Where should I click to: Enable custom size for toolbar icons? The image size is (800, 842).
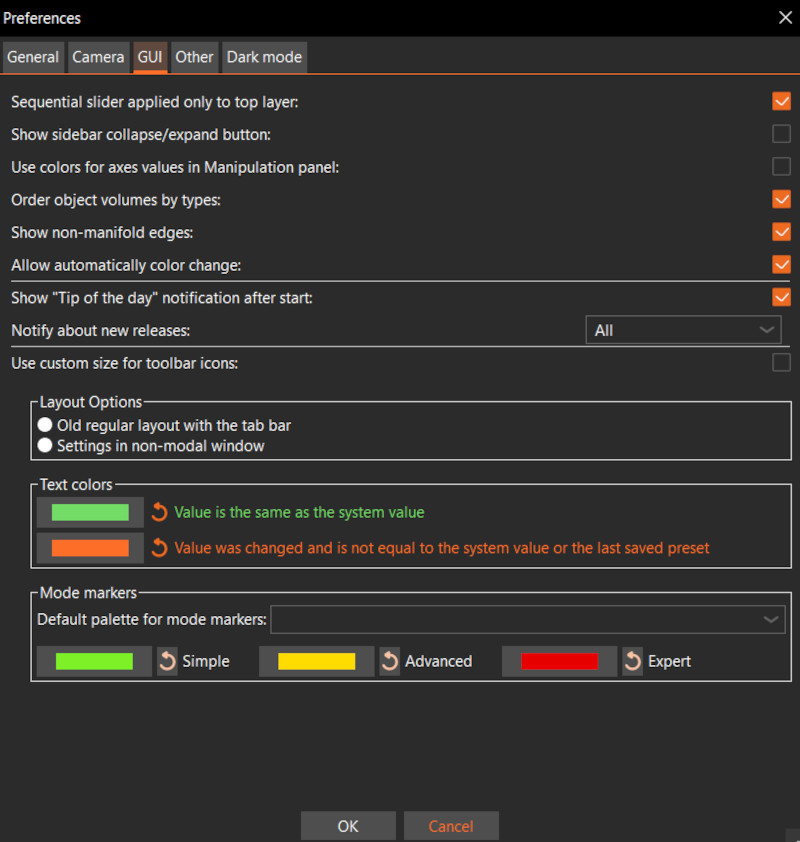(x=781, y=362)
